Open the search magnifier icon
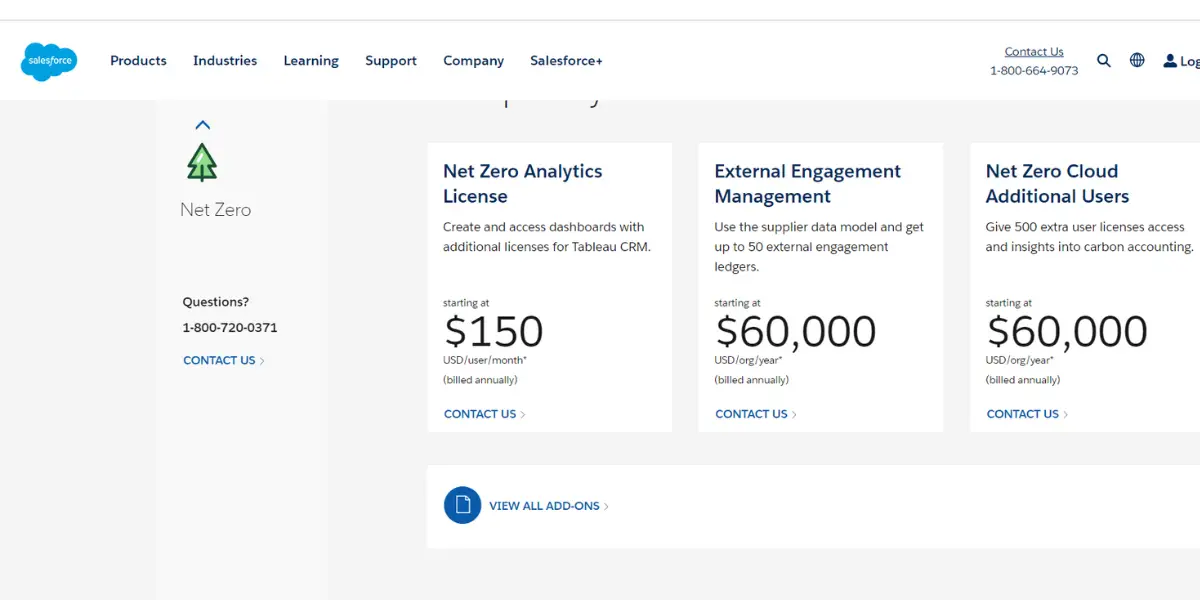Image resolution: width=1200 pixels, height=600 pixels. (x=1104, y=60)
